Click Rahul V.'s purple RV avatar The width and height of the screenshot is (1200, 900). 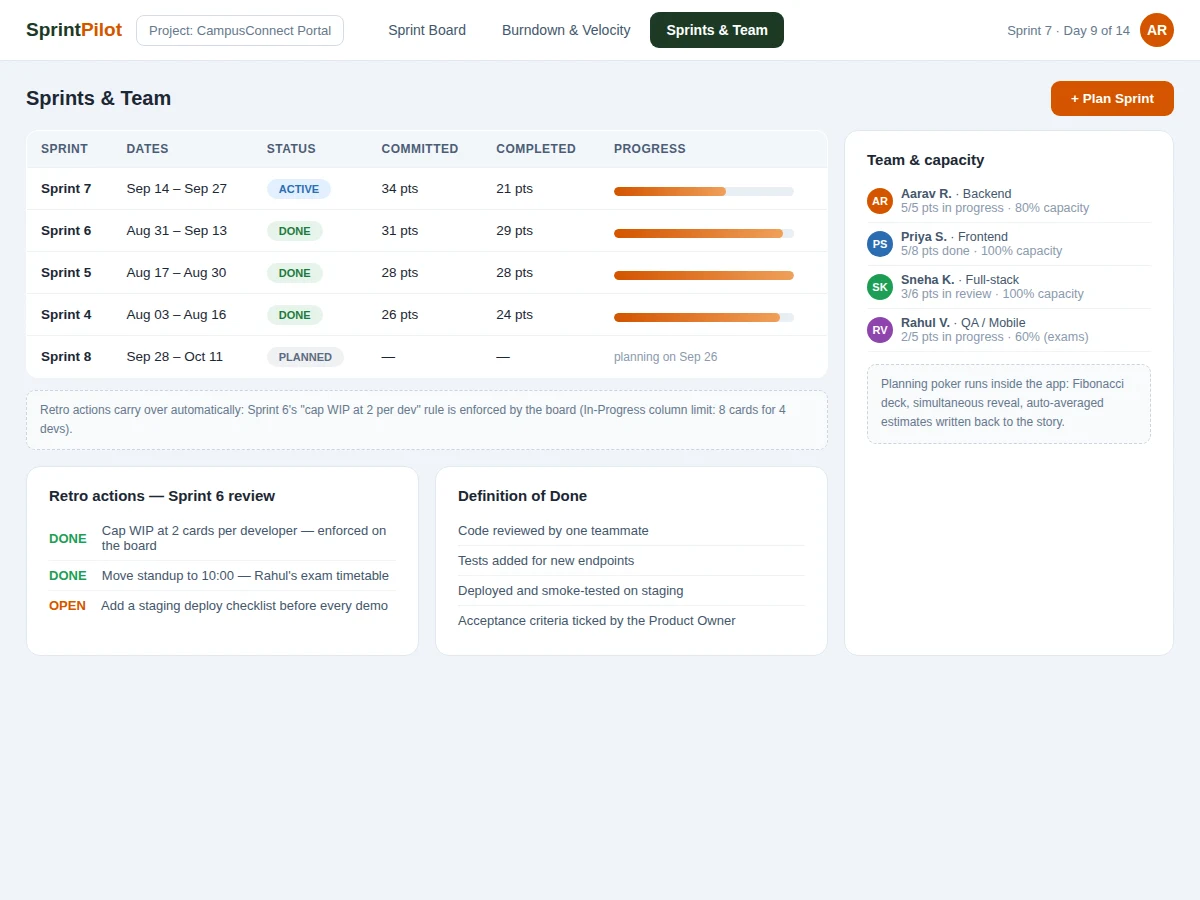click(880, 330)
